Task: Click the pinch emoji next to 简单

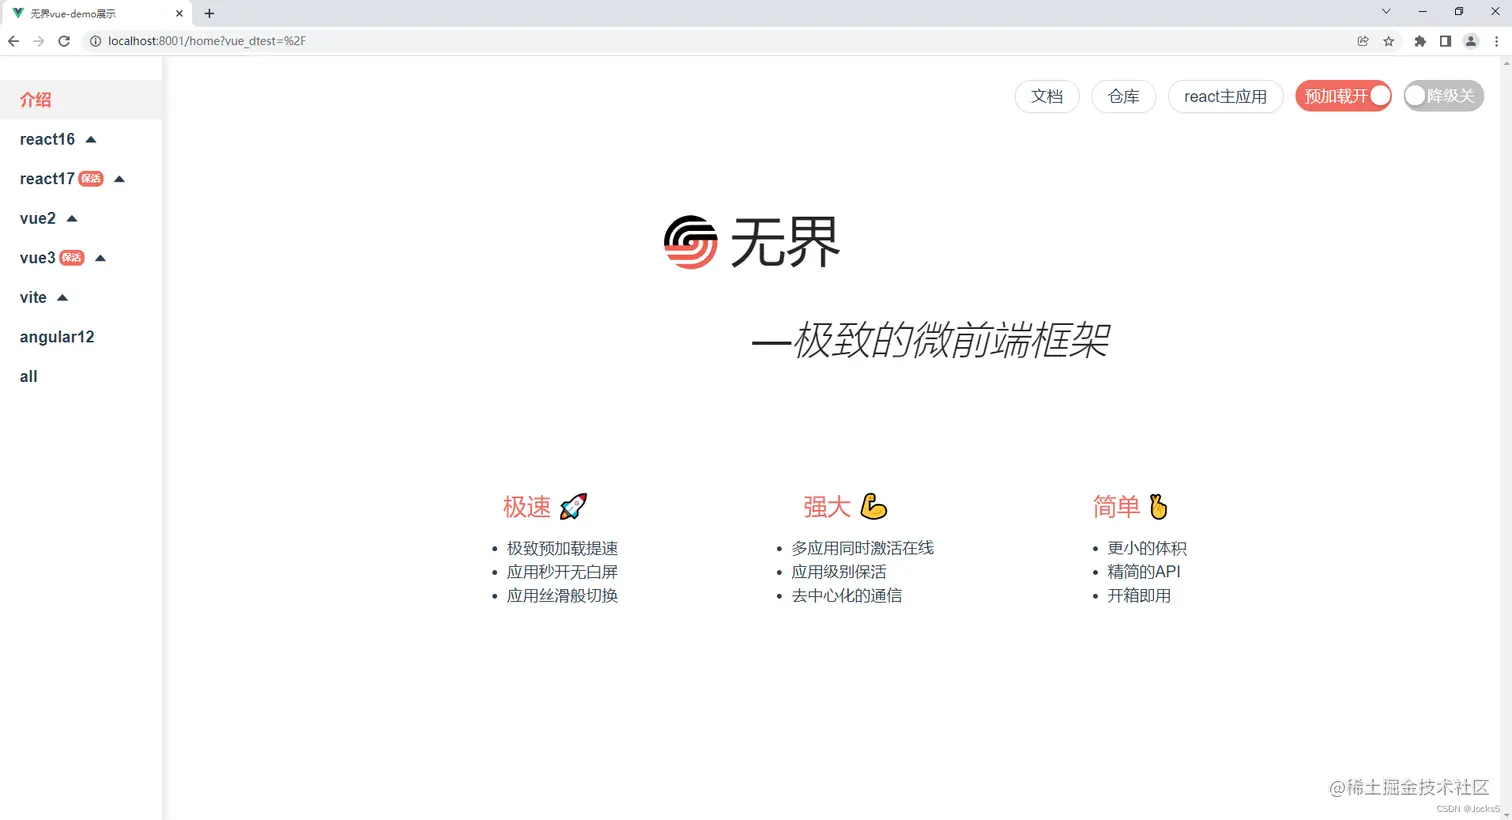Action: coord(1158,506)
